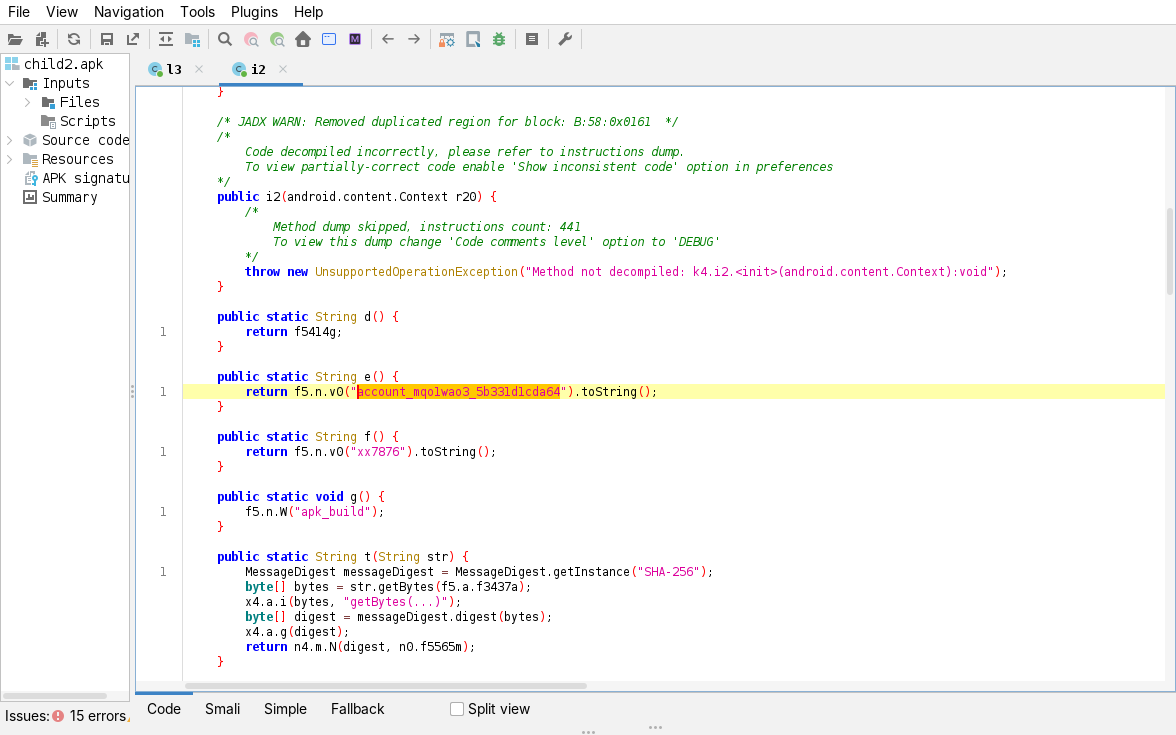Viewport: 1176px width, 735px height.
Task: Open the Tools menu
Action: pos(197,12)
